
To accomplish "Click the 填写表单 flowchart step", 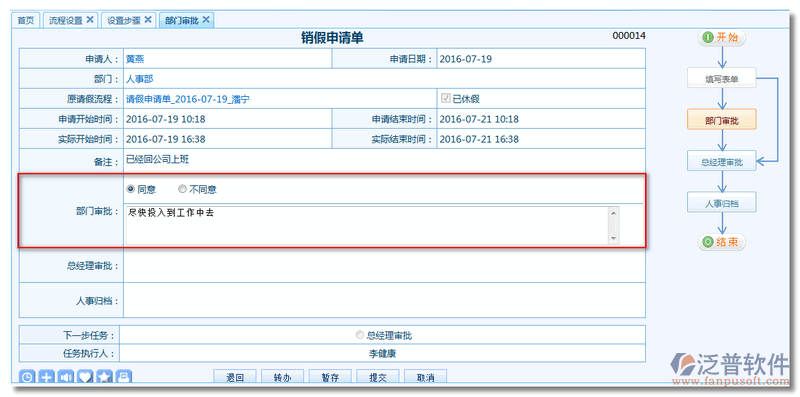I will 721,79.
